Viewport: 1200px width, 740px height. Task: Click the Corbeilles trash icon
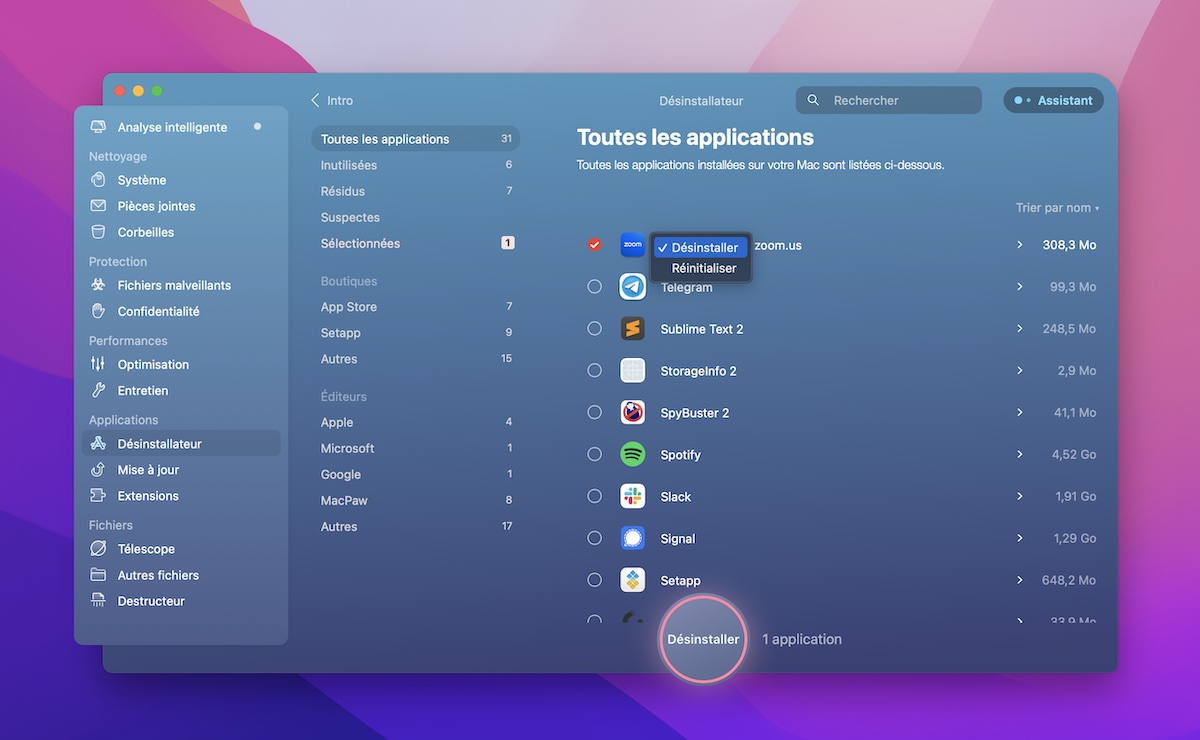coord(98,232)
